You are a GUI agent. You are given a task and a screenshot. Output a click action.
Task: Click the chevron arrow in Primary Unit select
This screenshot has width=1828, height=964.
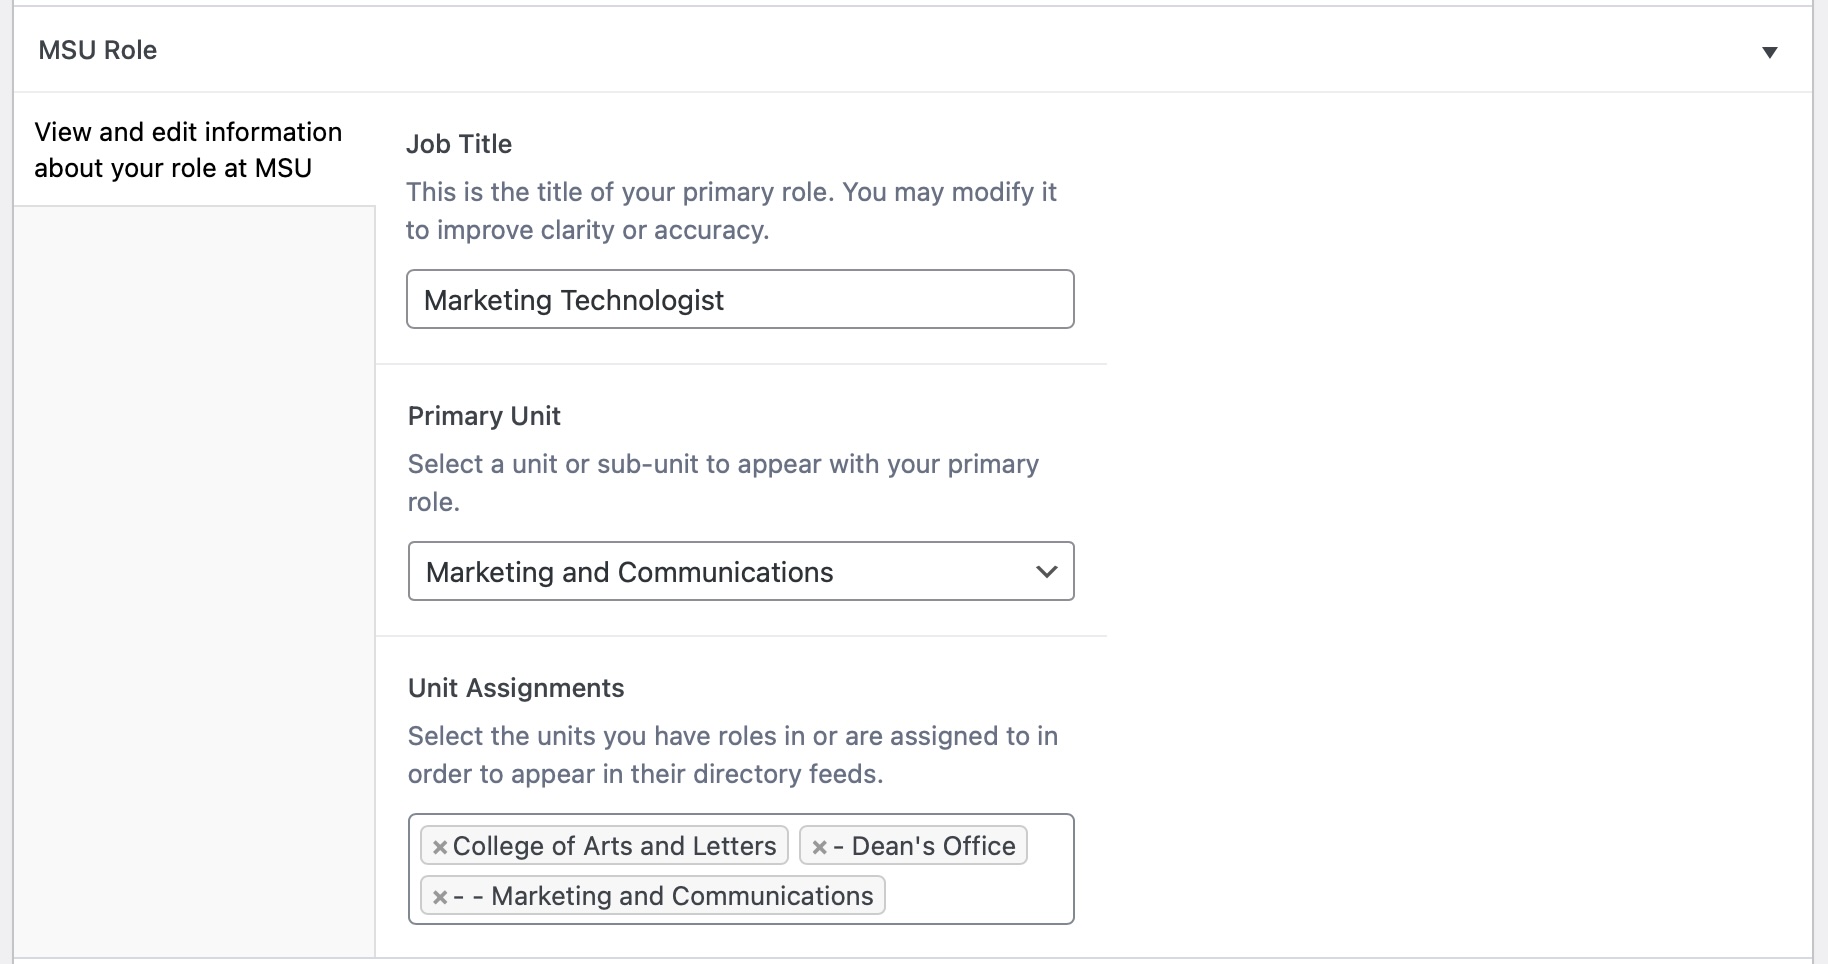coord(1046,572)
